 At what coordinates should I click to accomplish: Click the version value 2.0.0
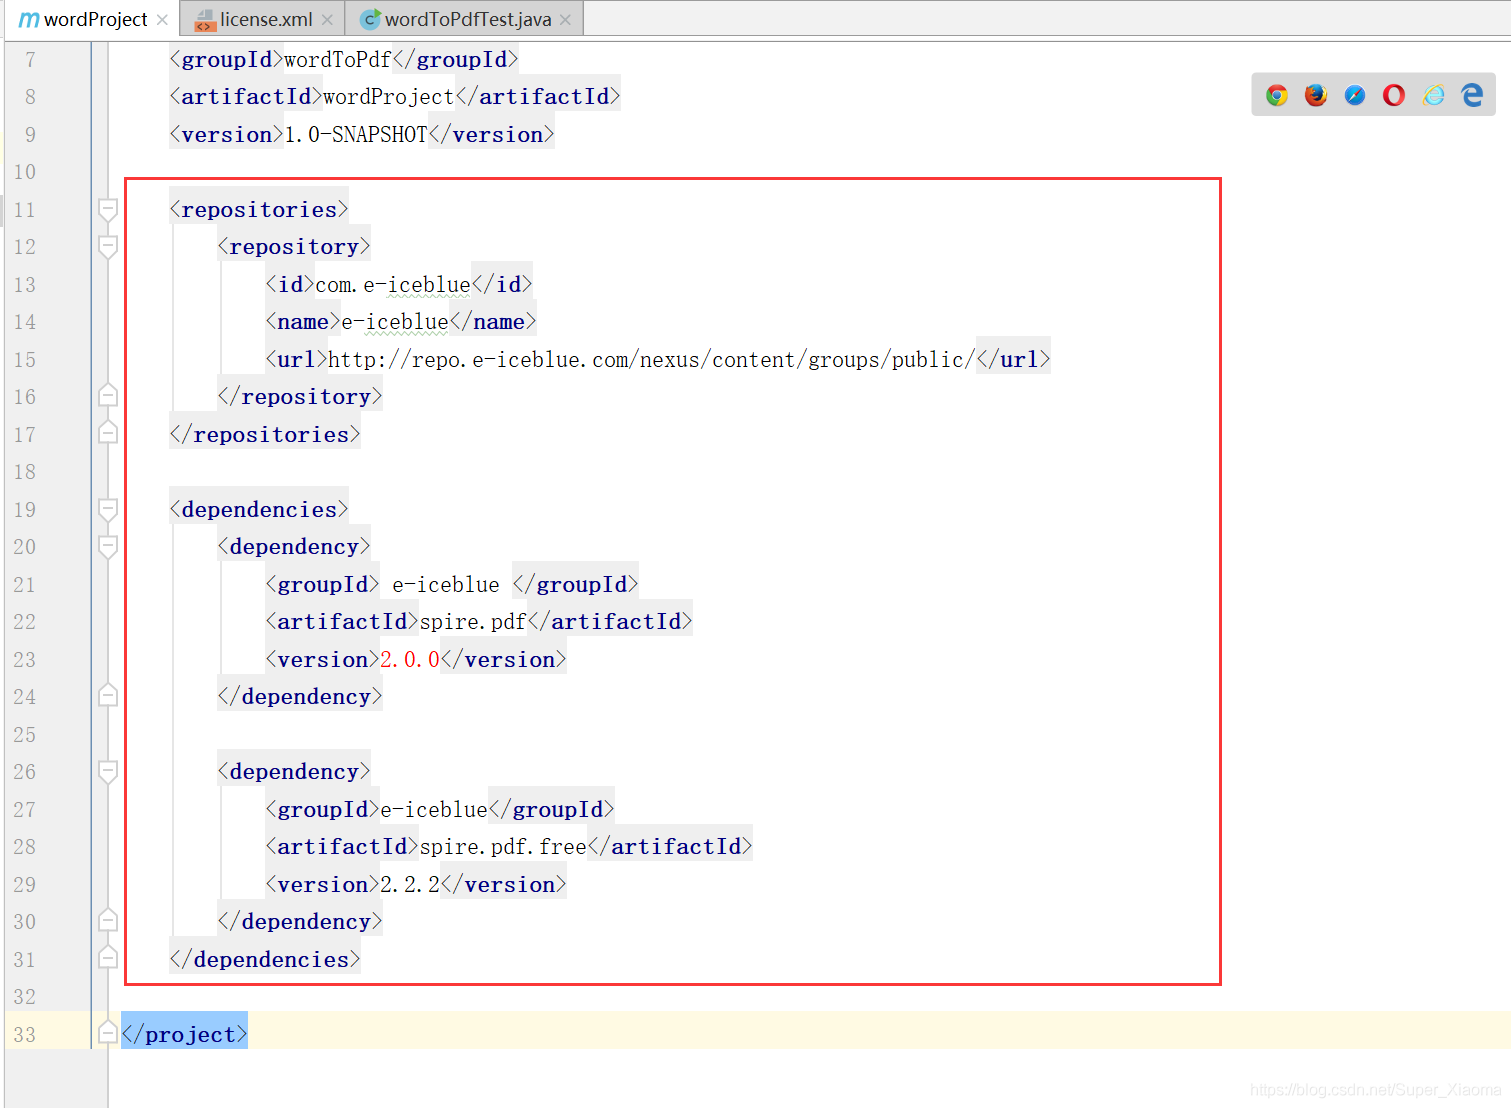coord(410,660)
